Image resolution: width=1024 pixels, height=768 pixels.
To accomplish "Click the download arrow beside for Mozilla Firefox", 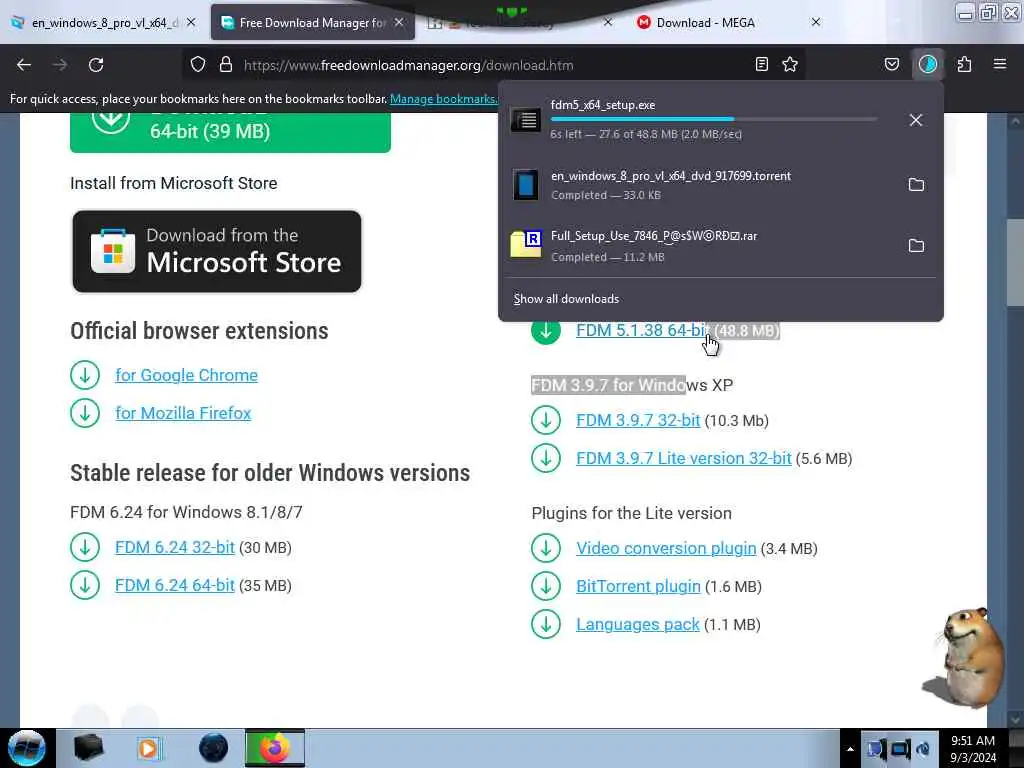I will (x=85, y=413).
